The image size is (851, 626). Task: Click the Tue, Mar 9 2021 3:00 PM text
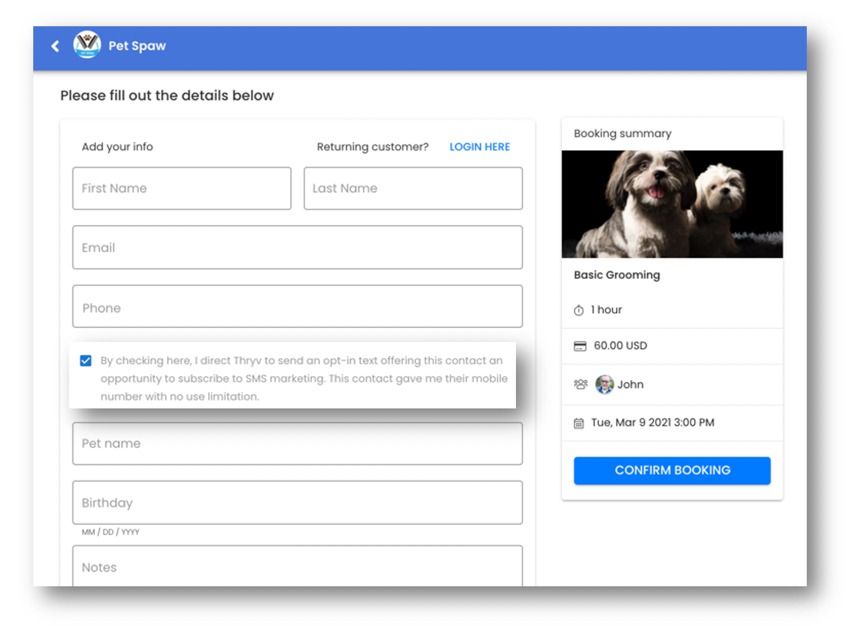pos(652,422)
